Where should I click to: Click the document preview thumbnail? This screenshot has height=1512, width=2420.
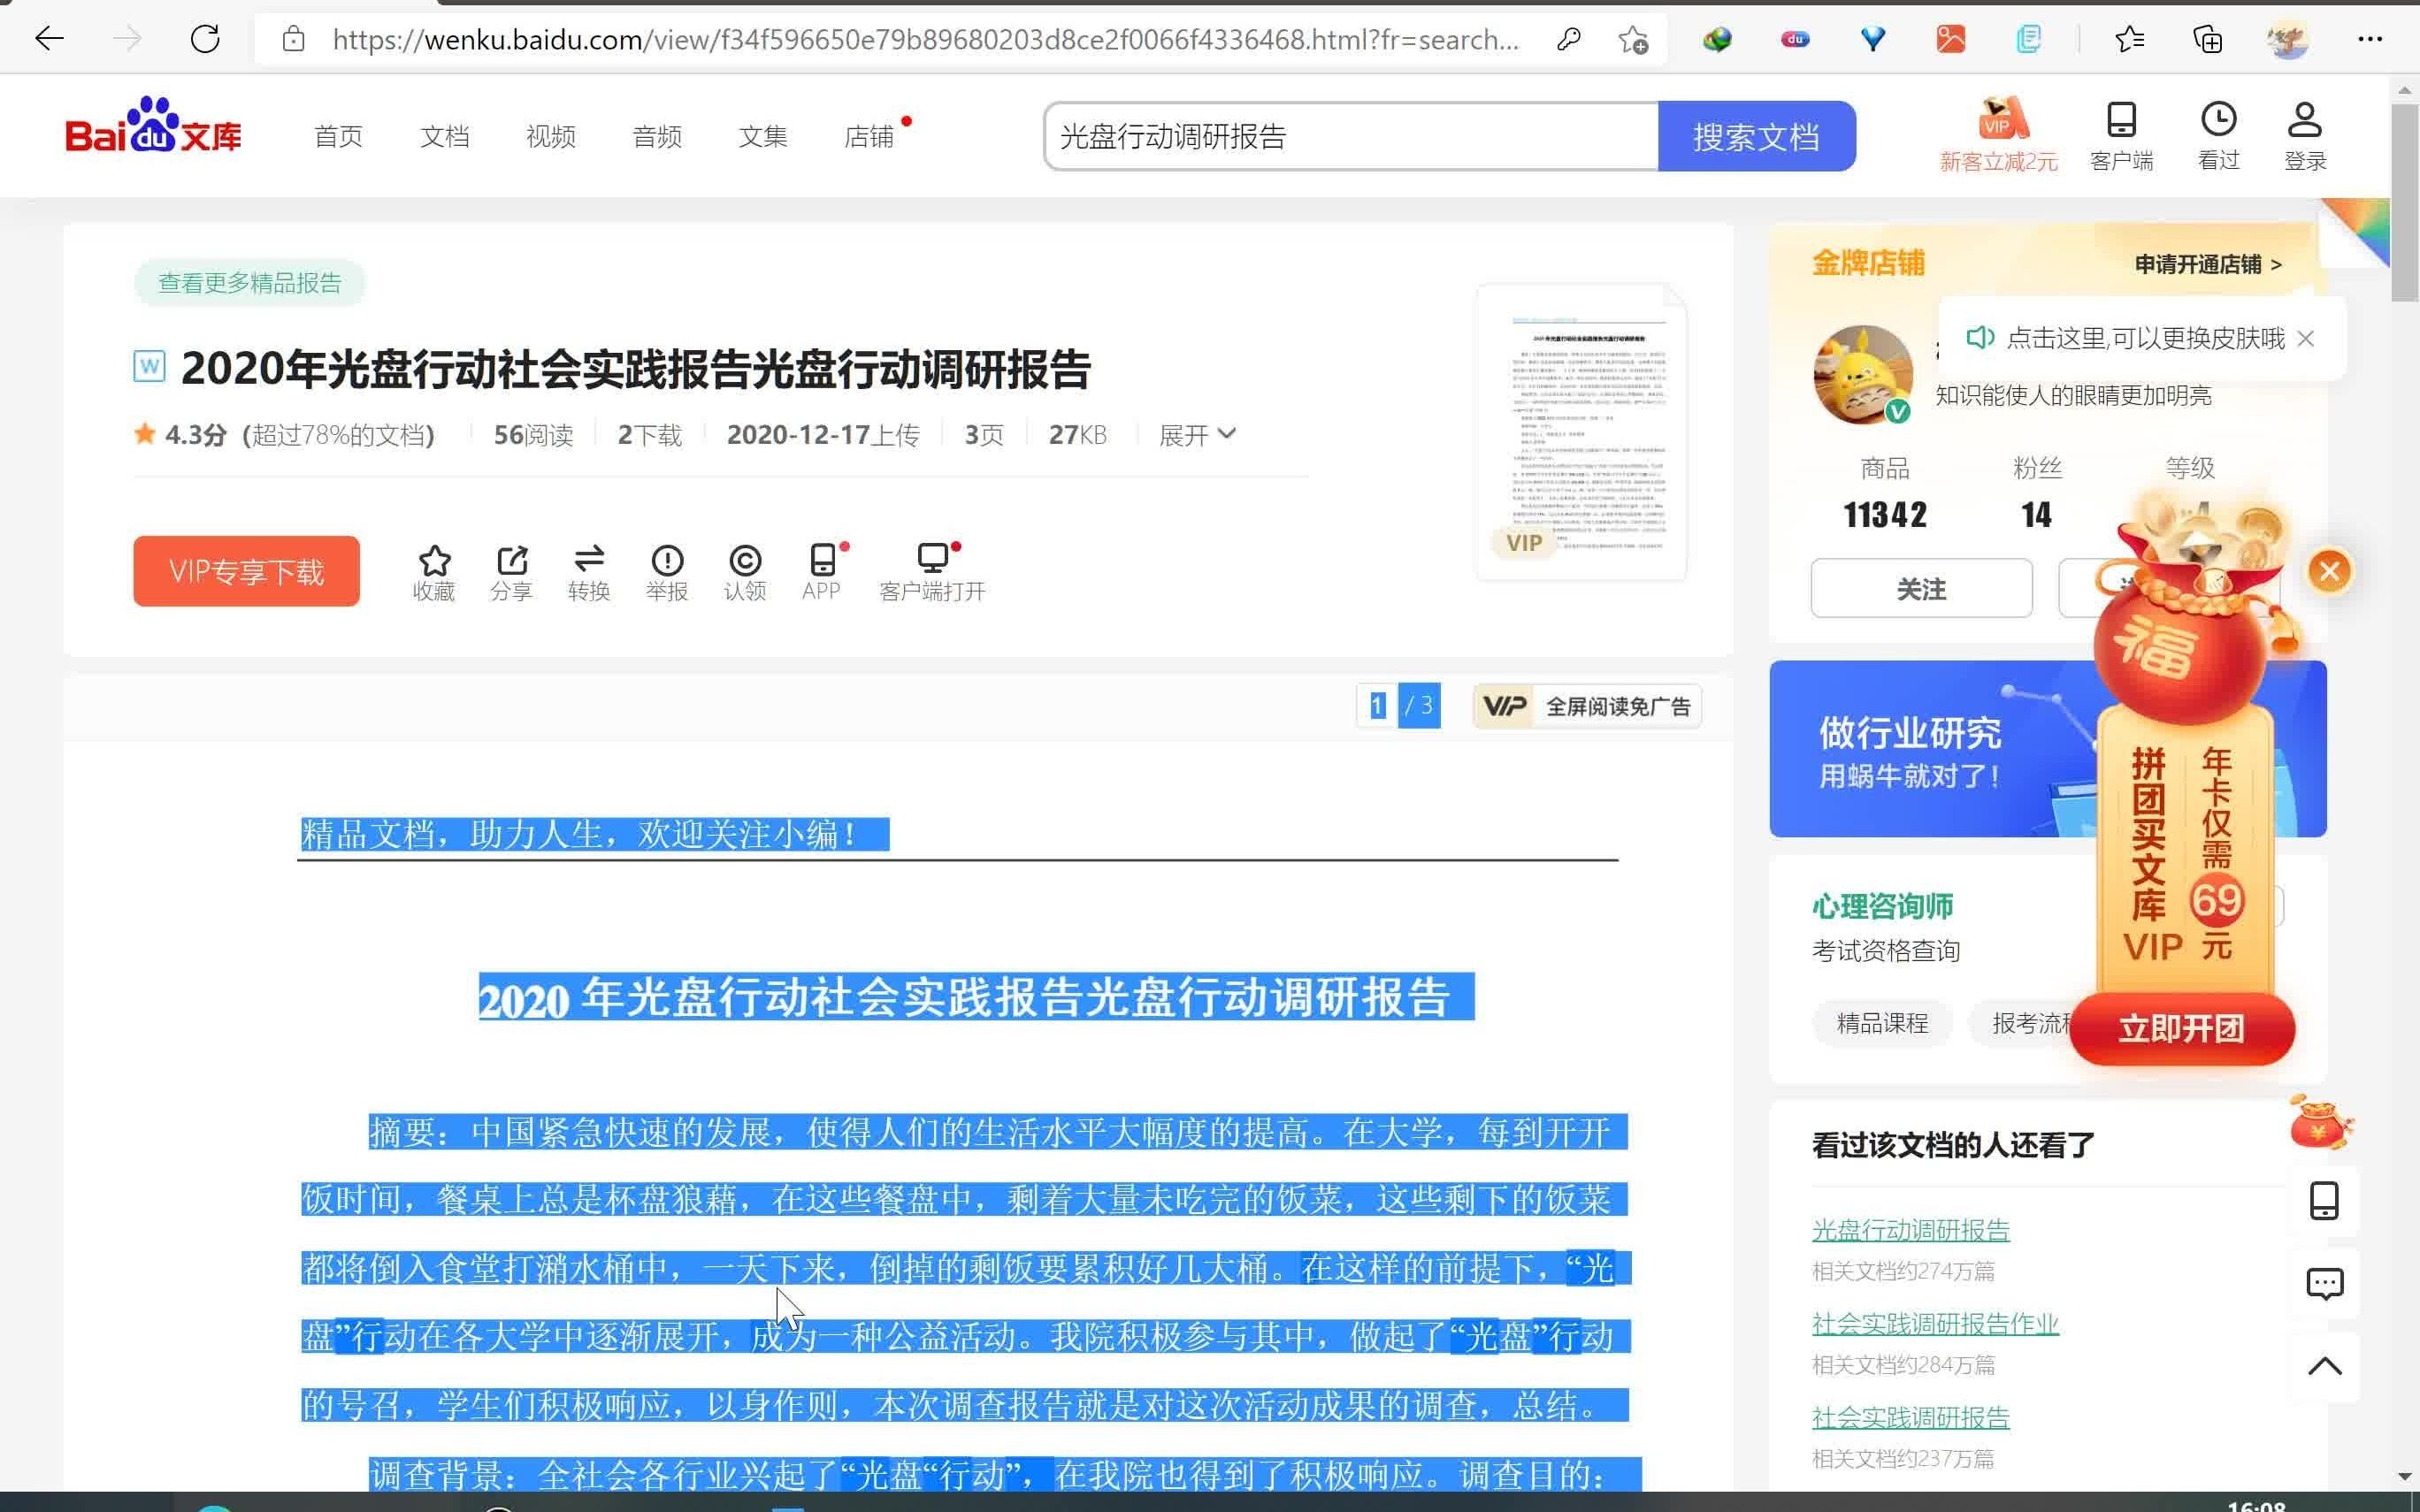(x=1581, y=432)
